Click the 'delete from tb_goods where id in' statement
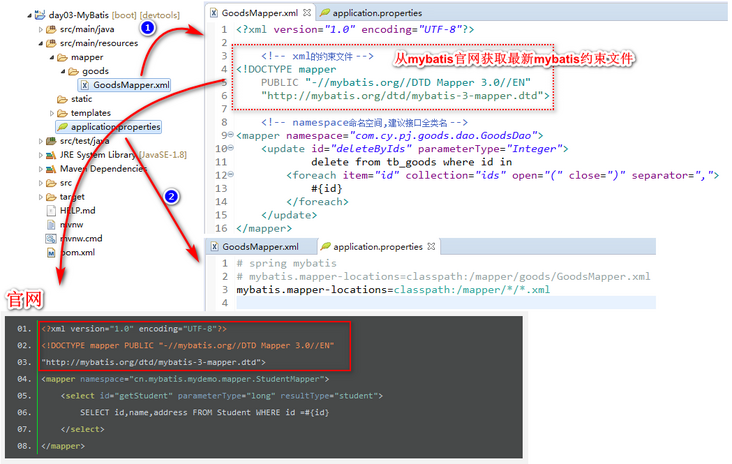This screenshot has height=464, width=732. click(412, 162)
